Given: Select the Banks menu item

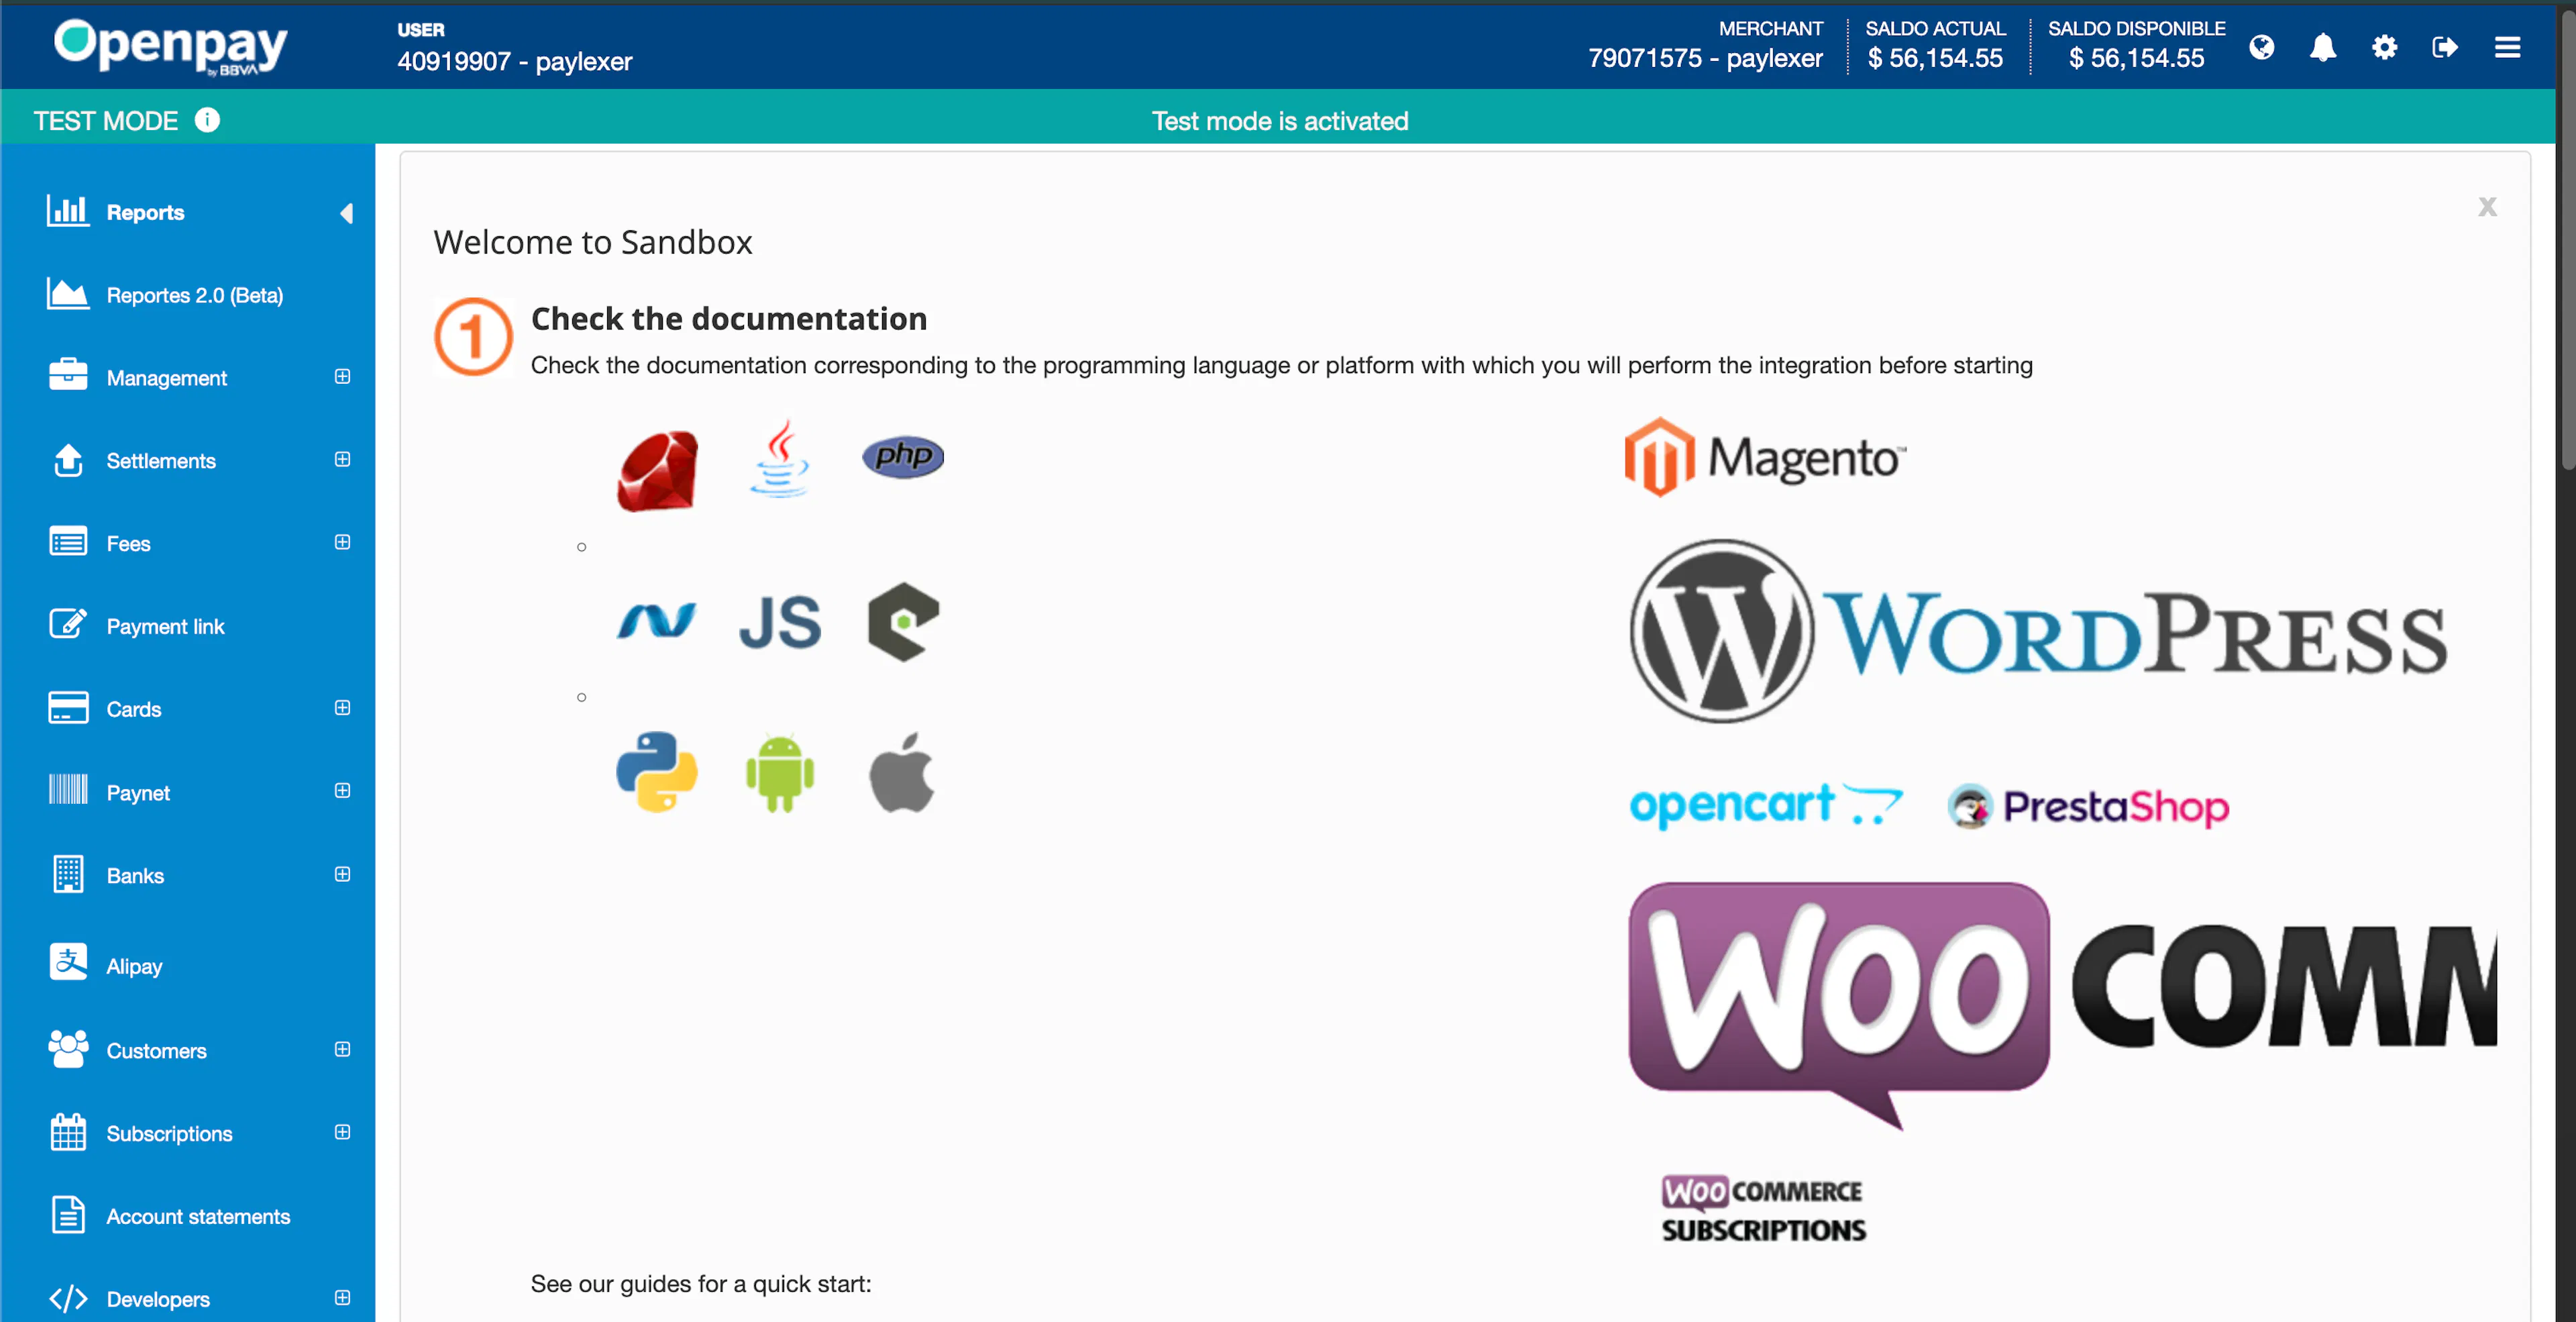Looking at the screenshot, I should pyautogui.click(x=188, y=876).
